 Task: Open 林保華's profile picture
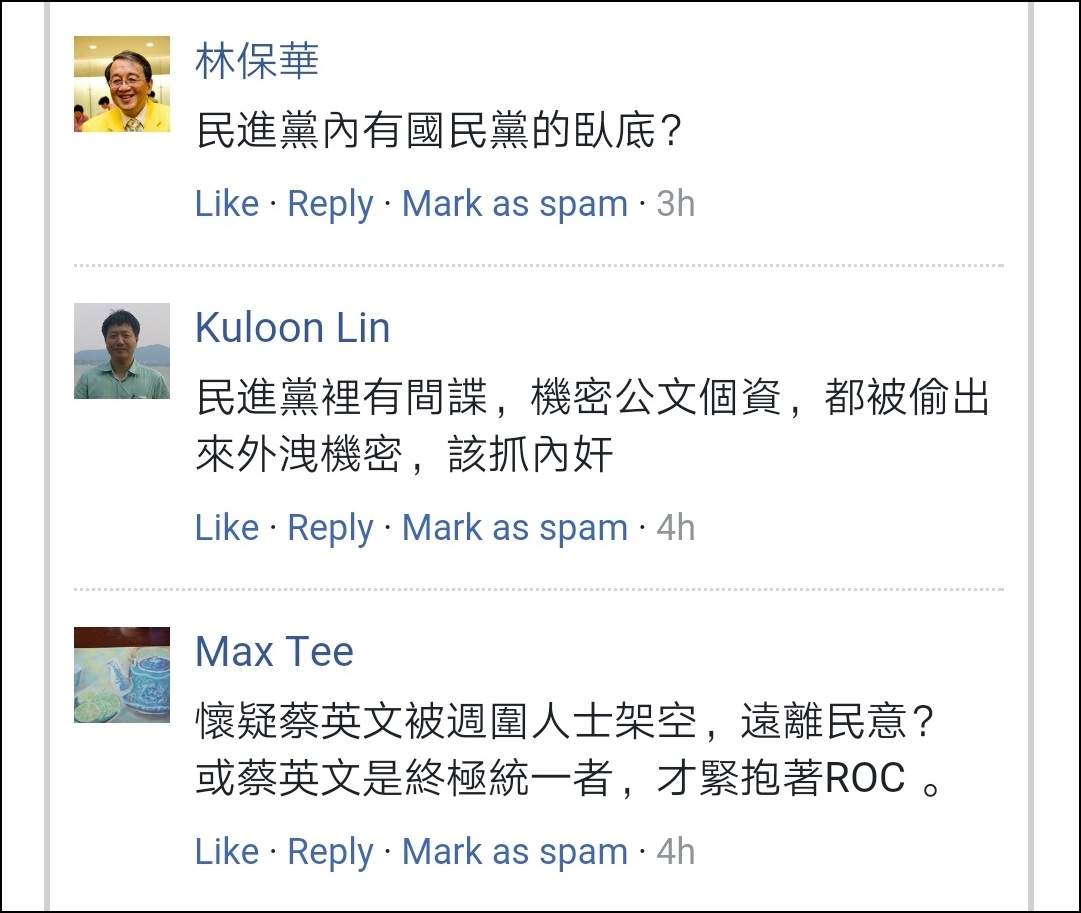point(122,84)
